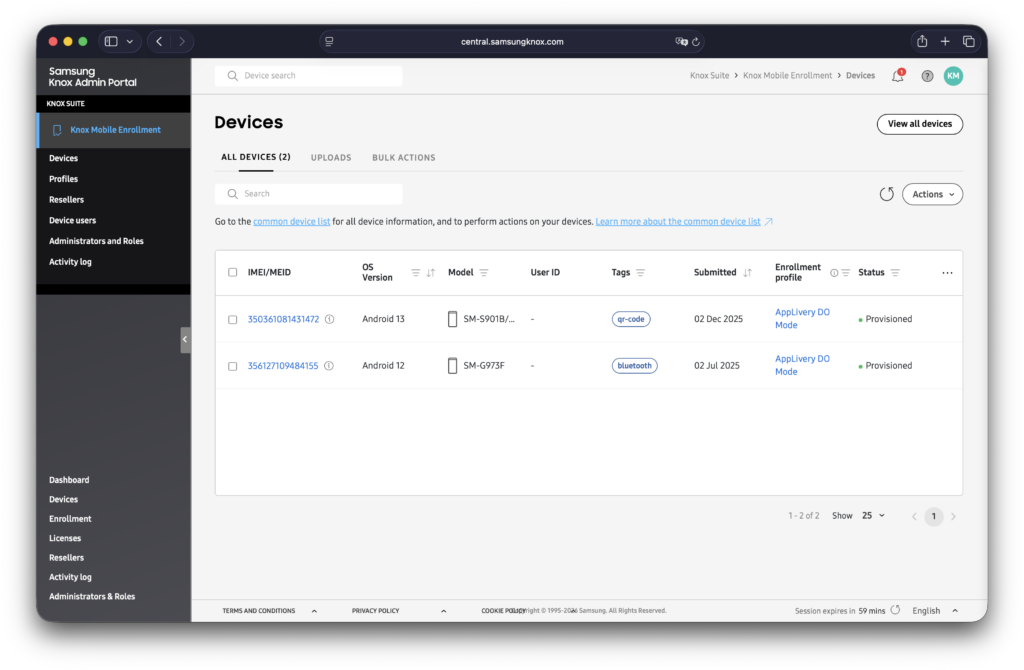Image resolution: width=1024 pixels, height=670 pixels.
Task: Click the help question mark icon
Action: click(925, 75)
